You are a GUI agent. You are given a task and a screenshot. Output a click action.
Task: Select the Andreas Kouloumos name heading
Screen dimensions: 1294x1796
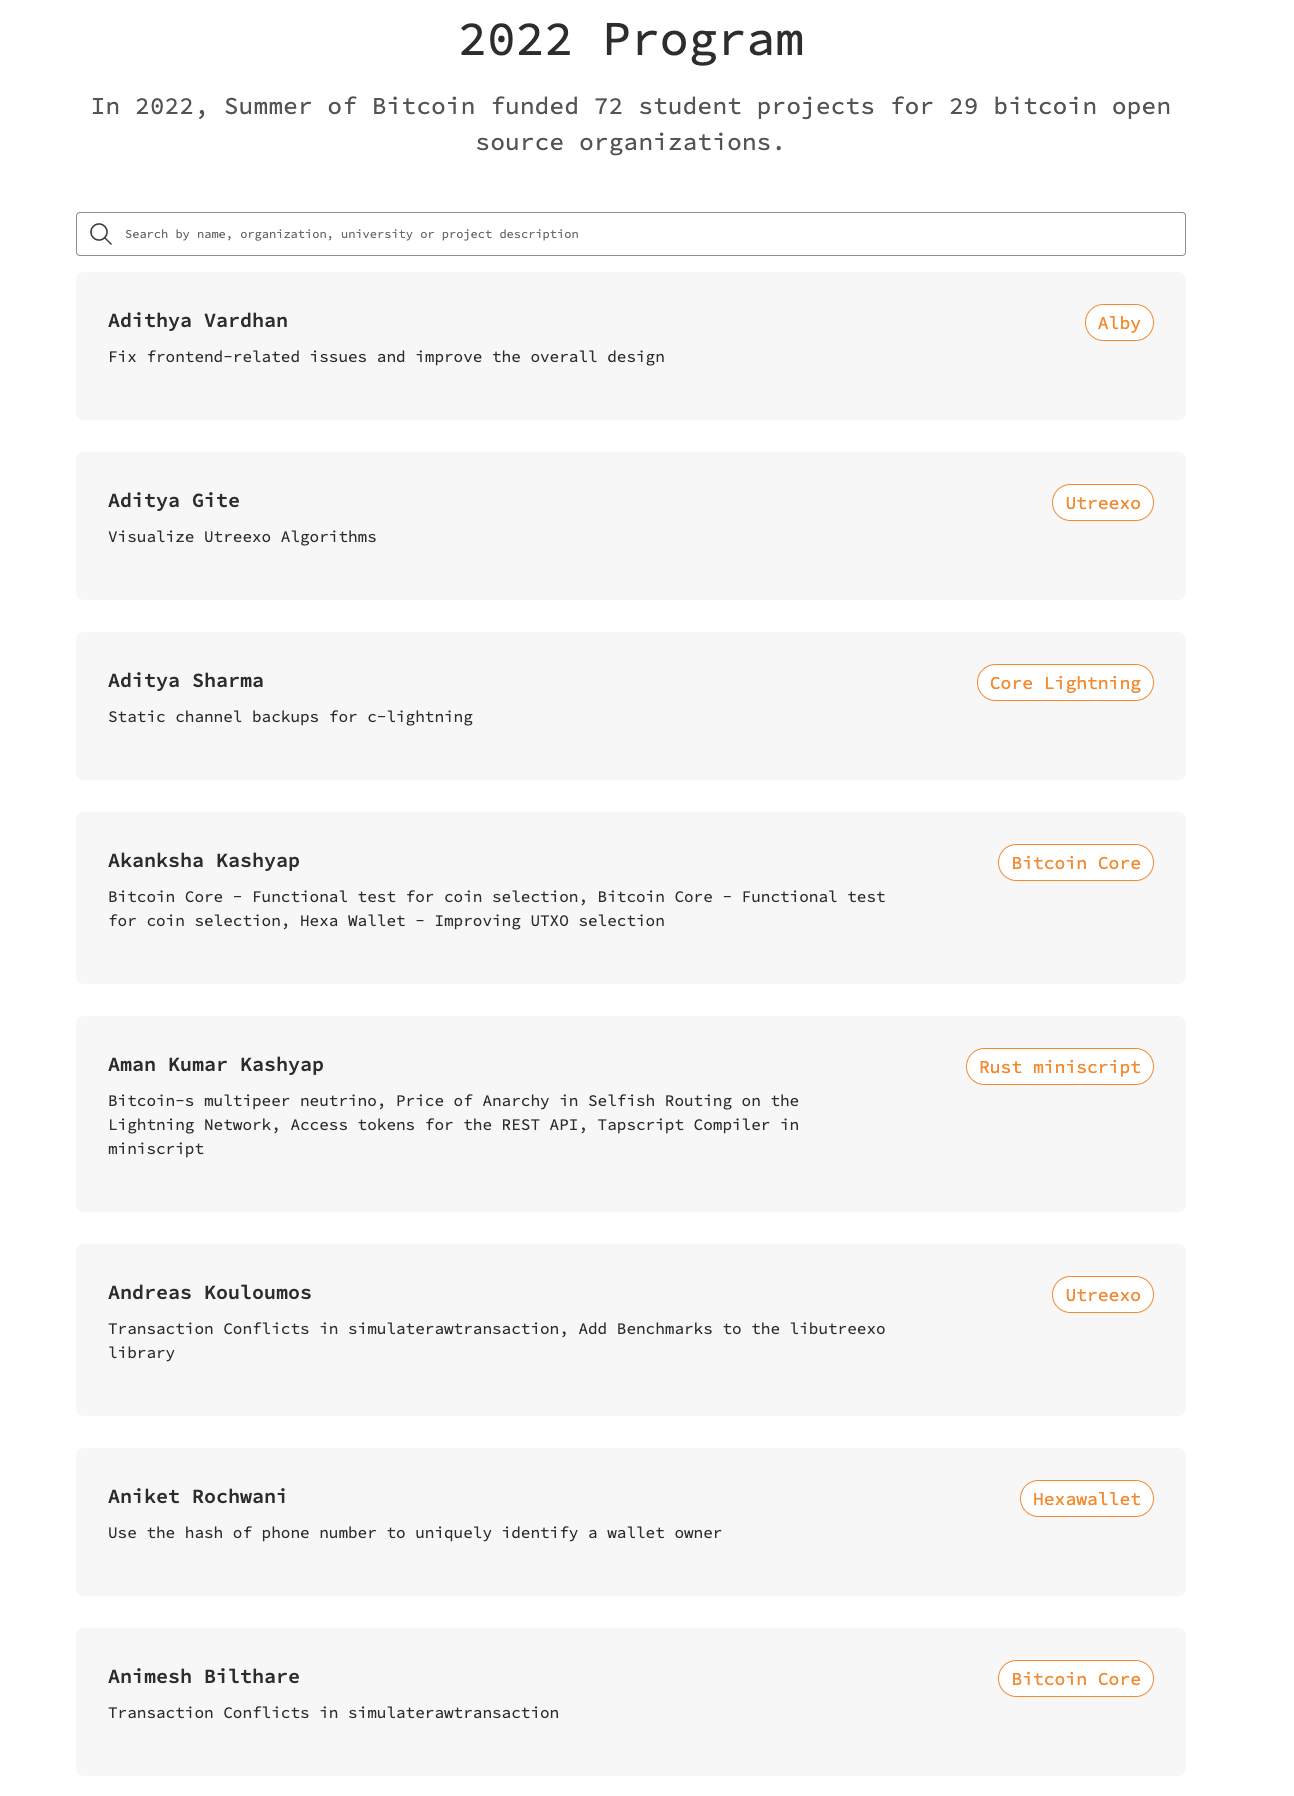point(210,1293)
